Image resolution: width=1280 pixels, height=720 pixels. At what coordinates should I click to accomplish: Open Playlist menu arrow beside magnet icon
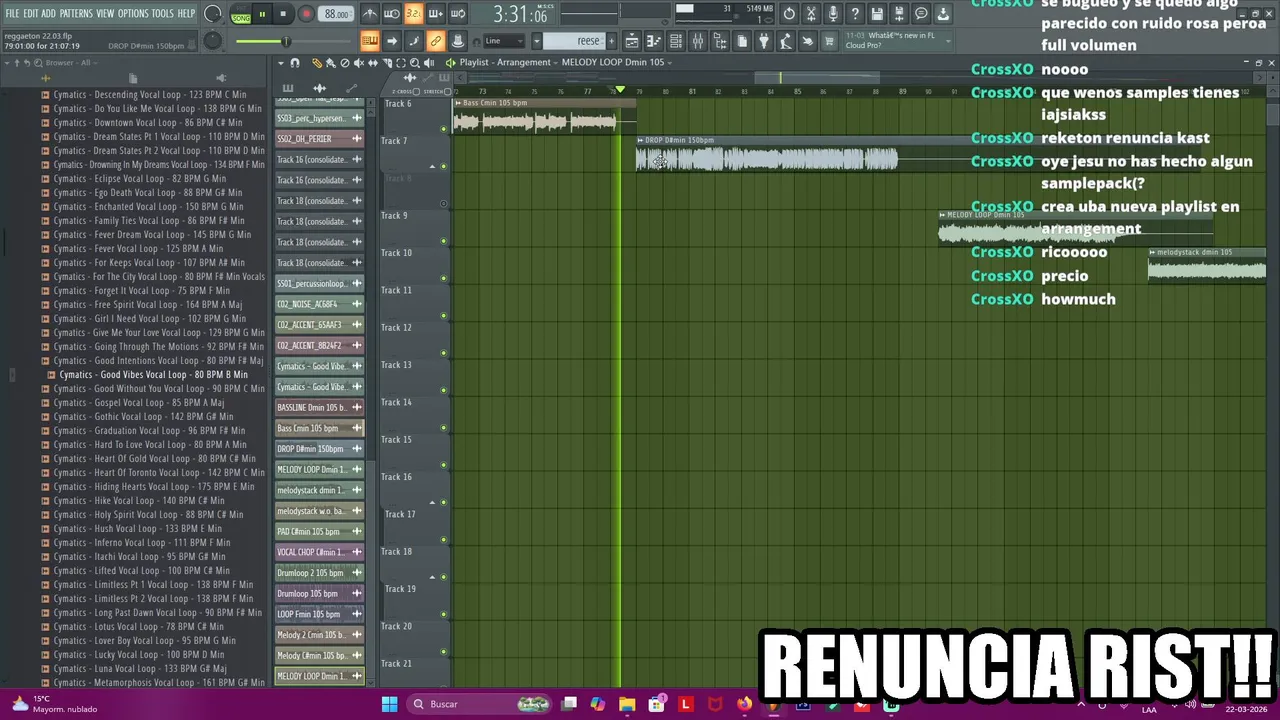(282, 62)
